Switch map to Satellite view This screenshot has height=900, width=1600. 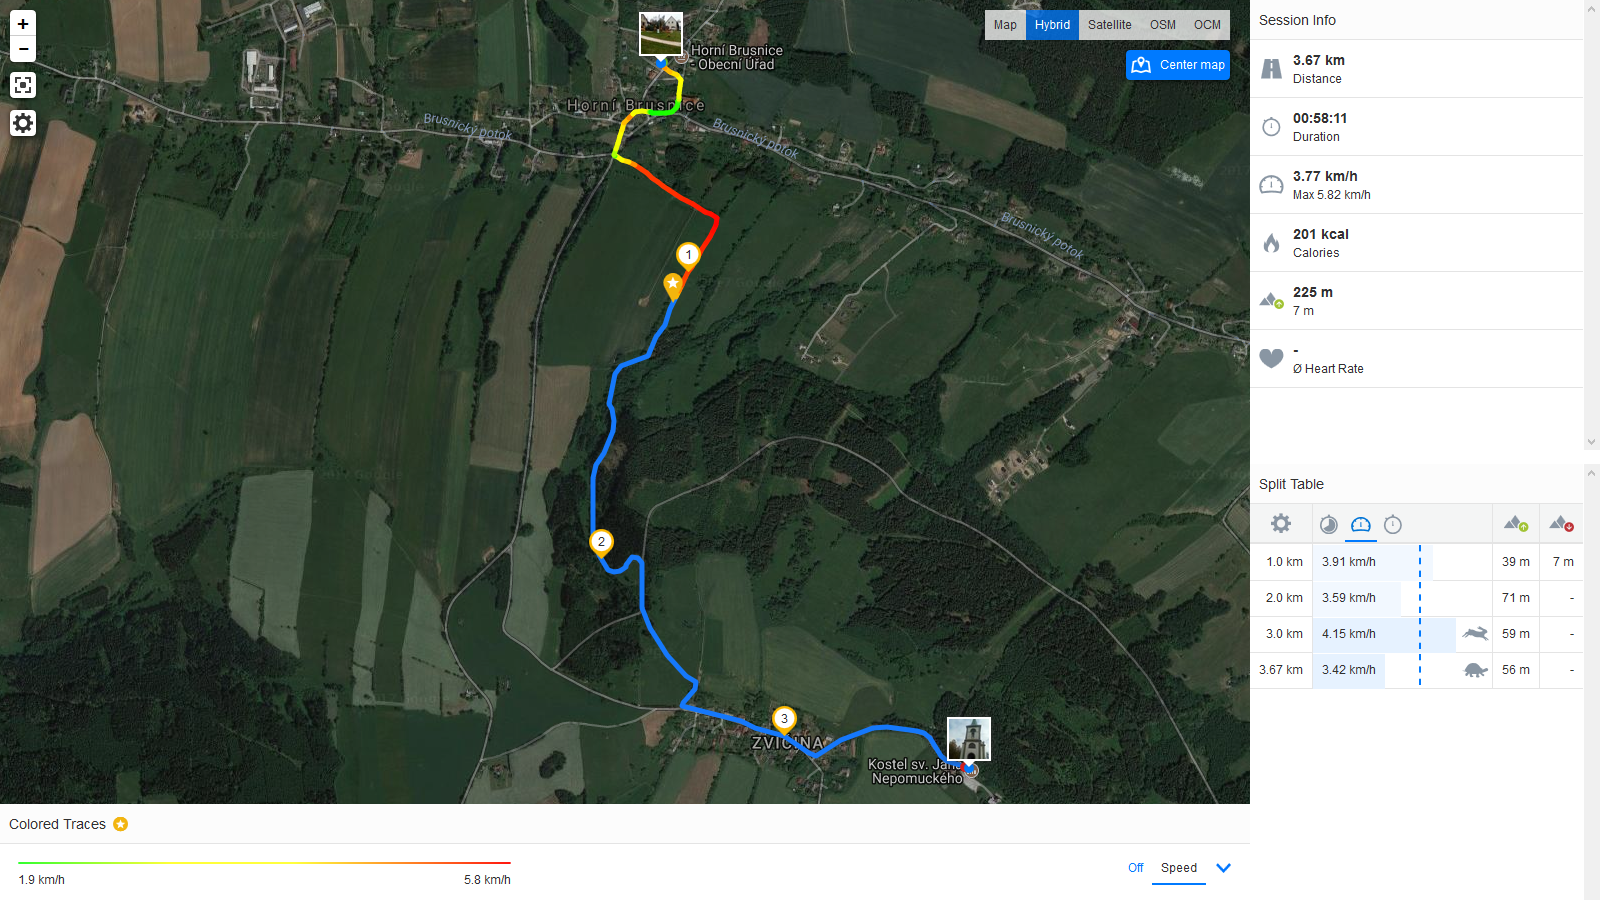tap(1110, 25)
